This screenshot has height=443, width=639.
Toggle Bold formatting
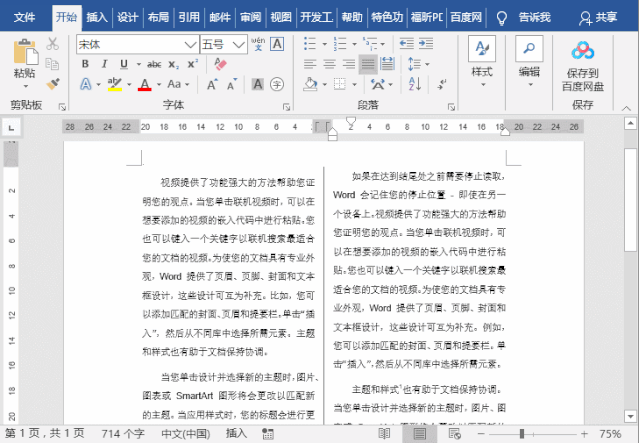tap(85, 65)
